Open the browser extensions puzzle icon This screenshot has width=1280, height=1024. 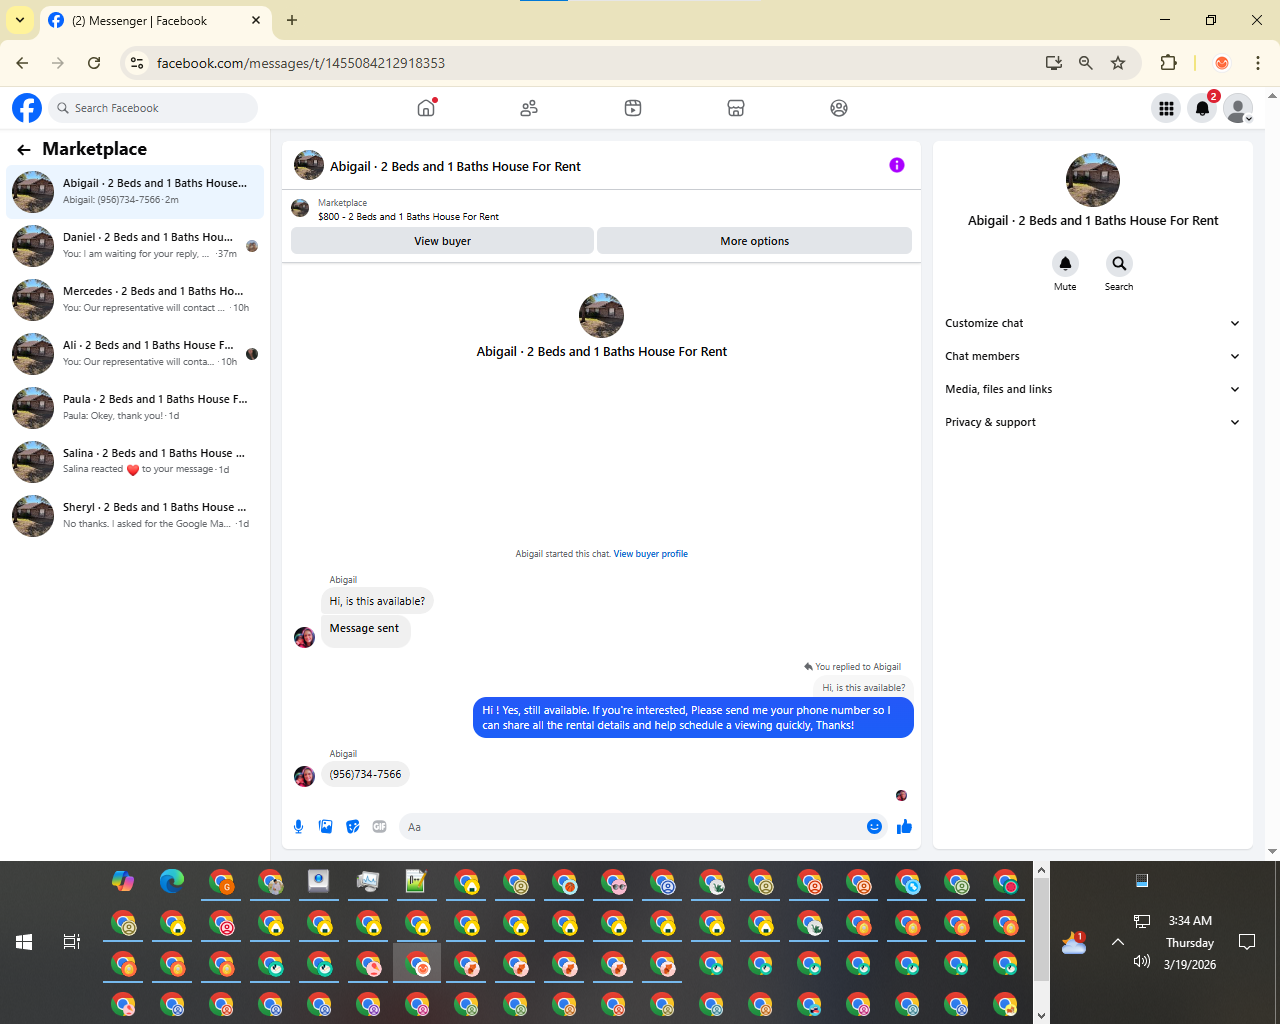1168,63
